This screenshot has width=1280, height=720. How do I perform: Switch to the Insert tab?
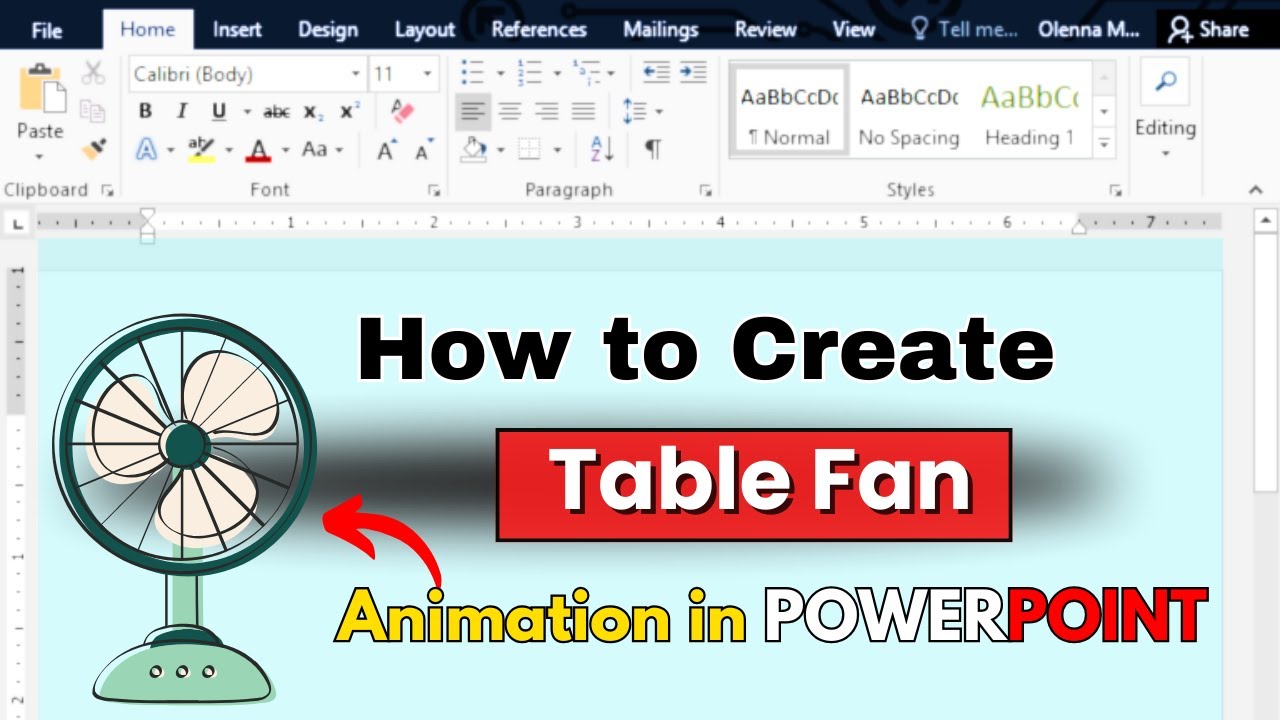pyautogui.click(x=237, y=30)
